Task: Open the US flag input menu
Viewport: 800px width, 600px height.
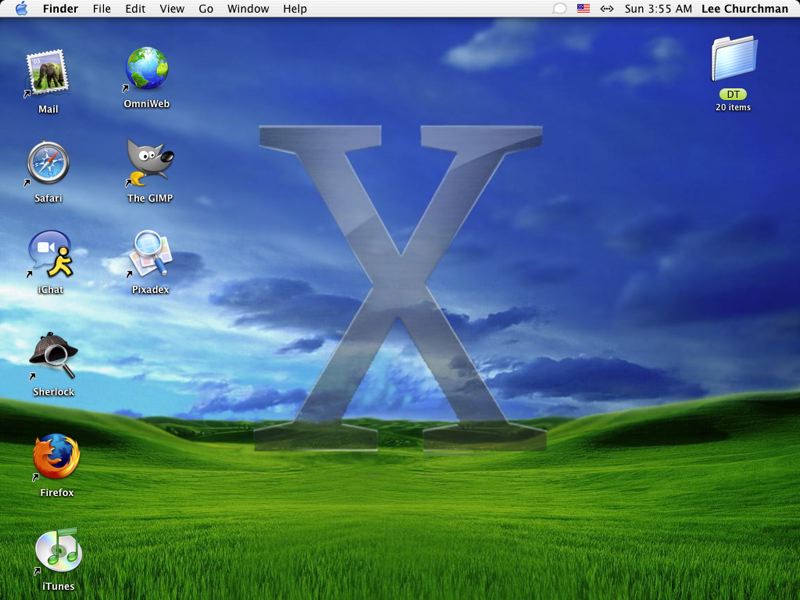Action: click(583, 9)
